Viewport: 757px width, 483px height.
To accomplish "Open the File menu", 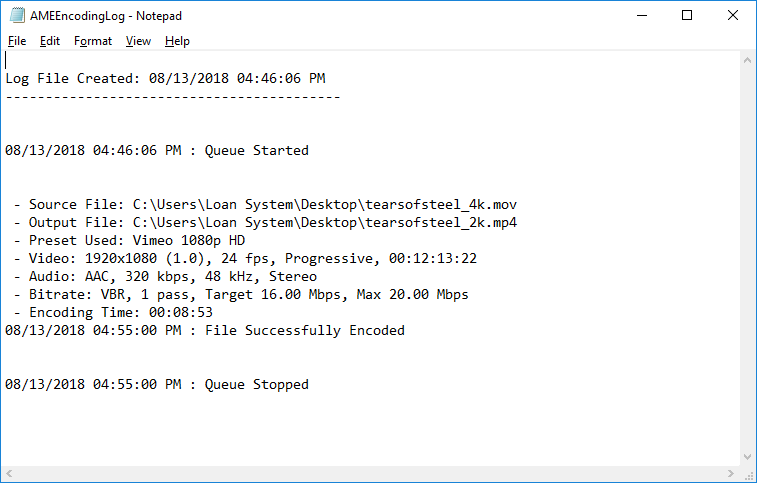I will [17, 41].
